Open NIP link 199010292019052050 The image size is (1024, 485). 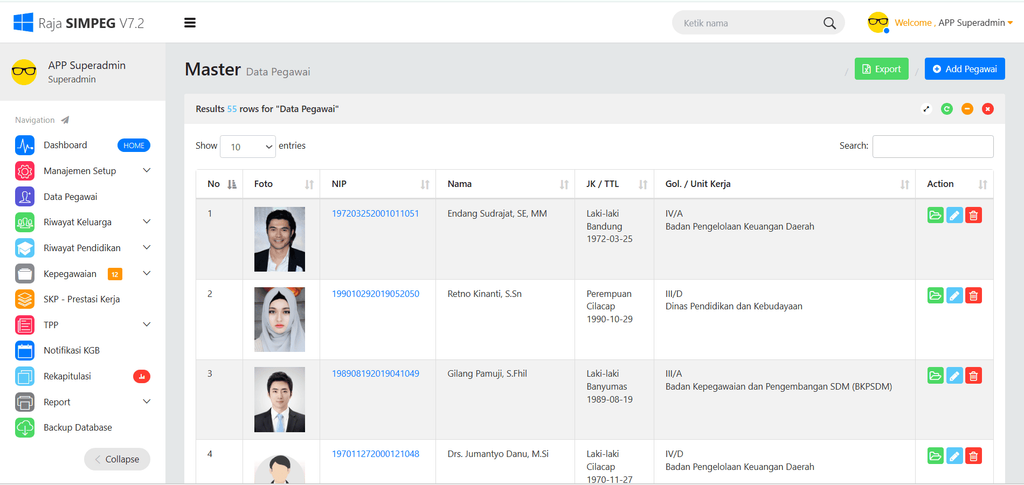(376, 294)
